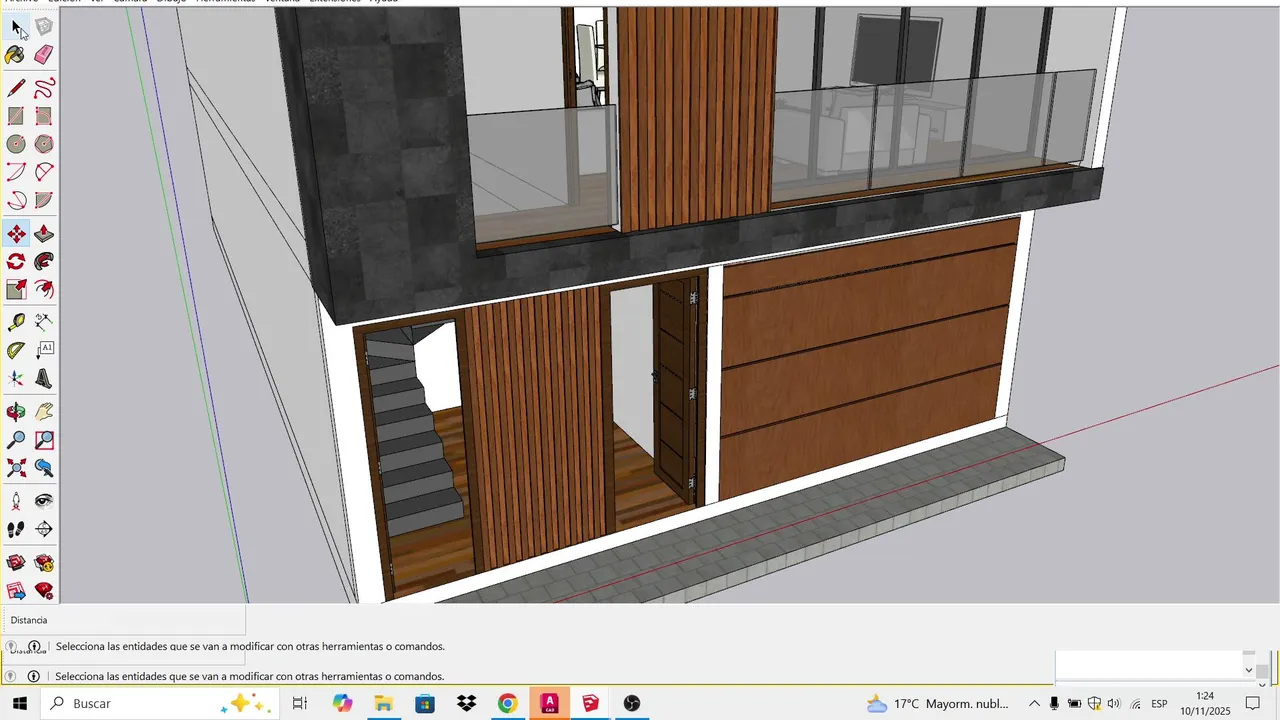Pick the Axes tool
The height and width of the screenshot is (720, 1280).
click(x=17, y=379)
